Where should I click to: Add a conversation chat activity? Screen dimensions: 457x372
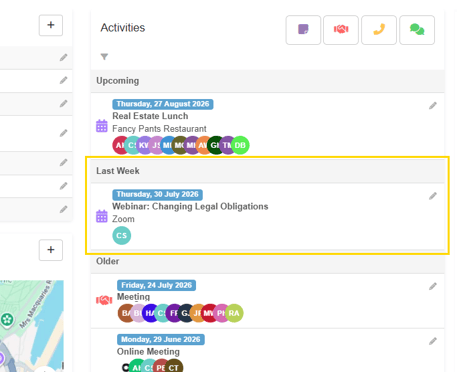click(x=417, y=30)
